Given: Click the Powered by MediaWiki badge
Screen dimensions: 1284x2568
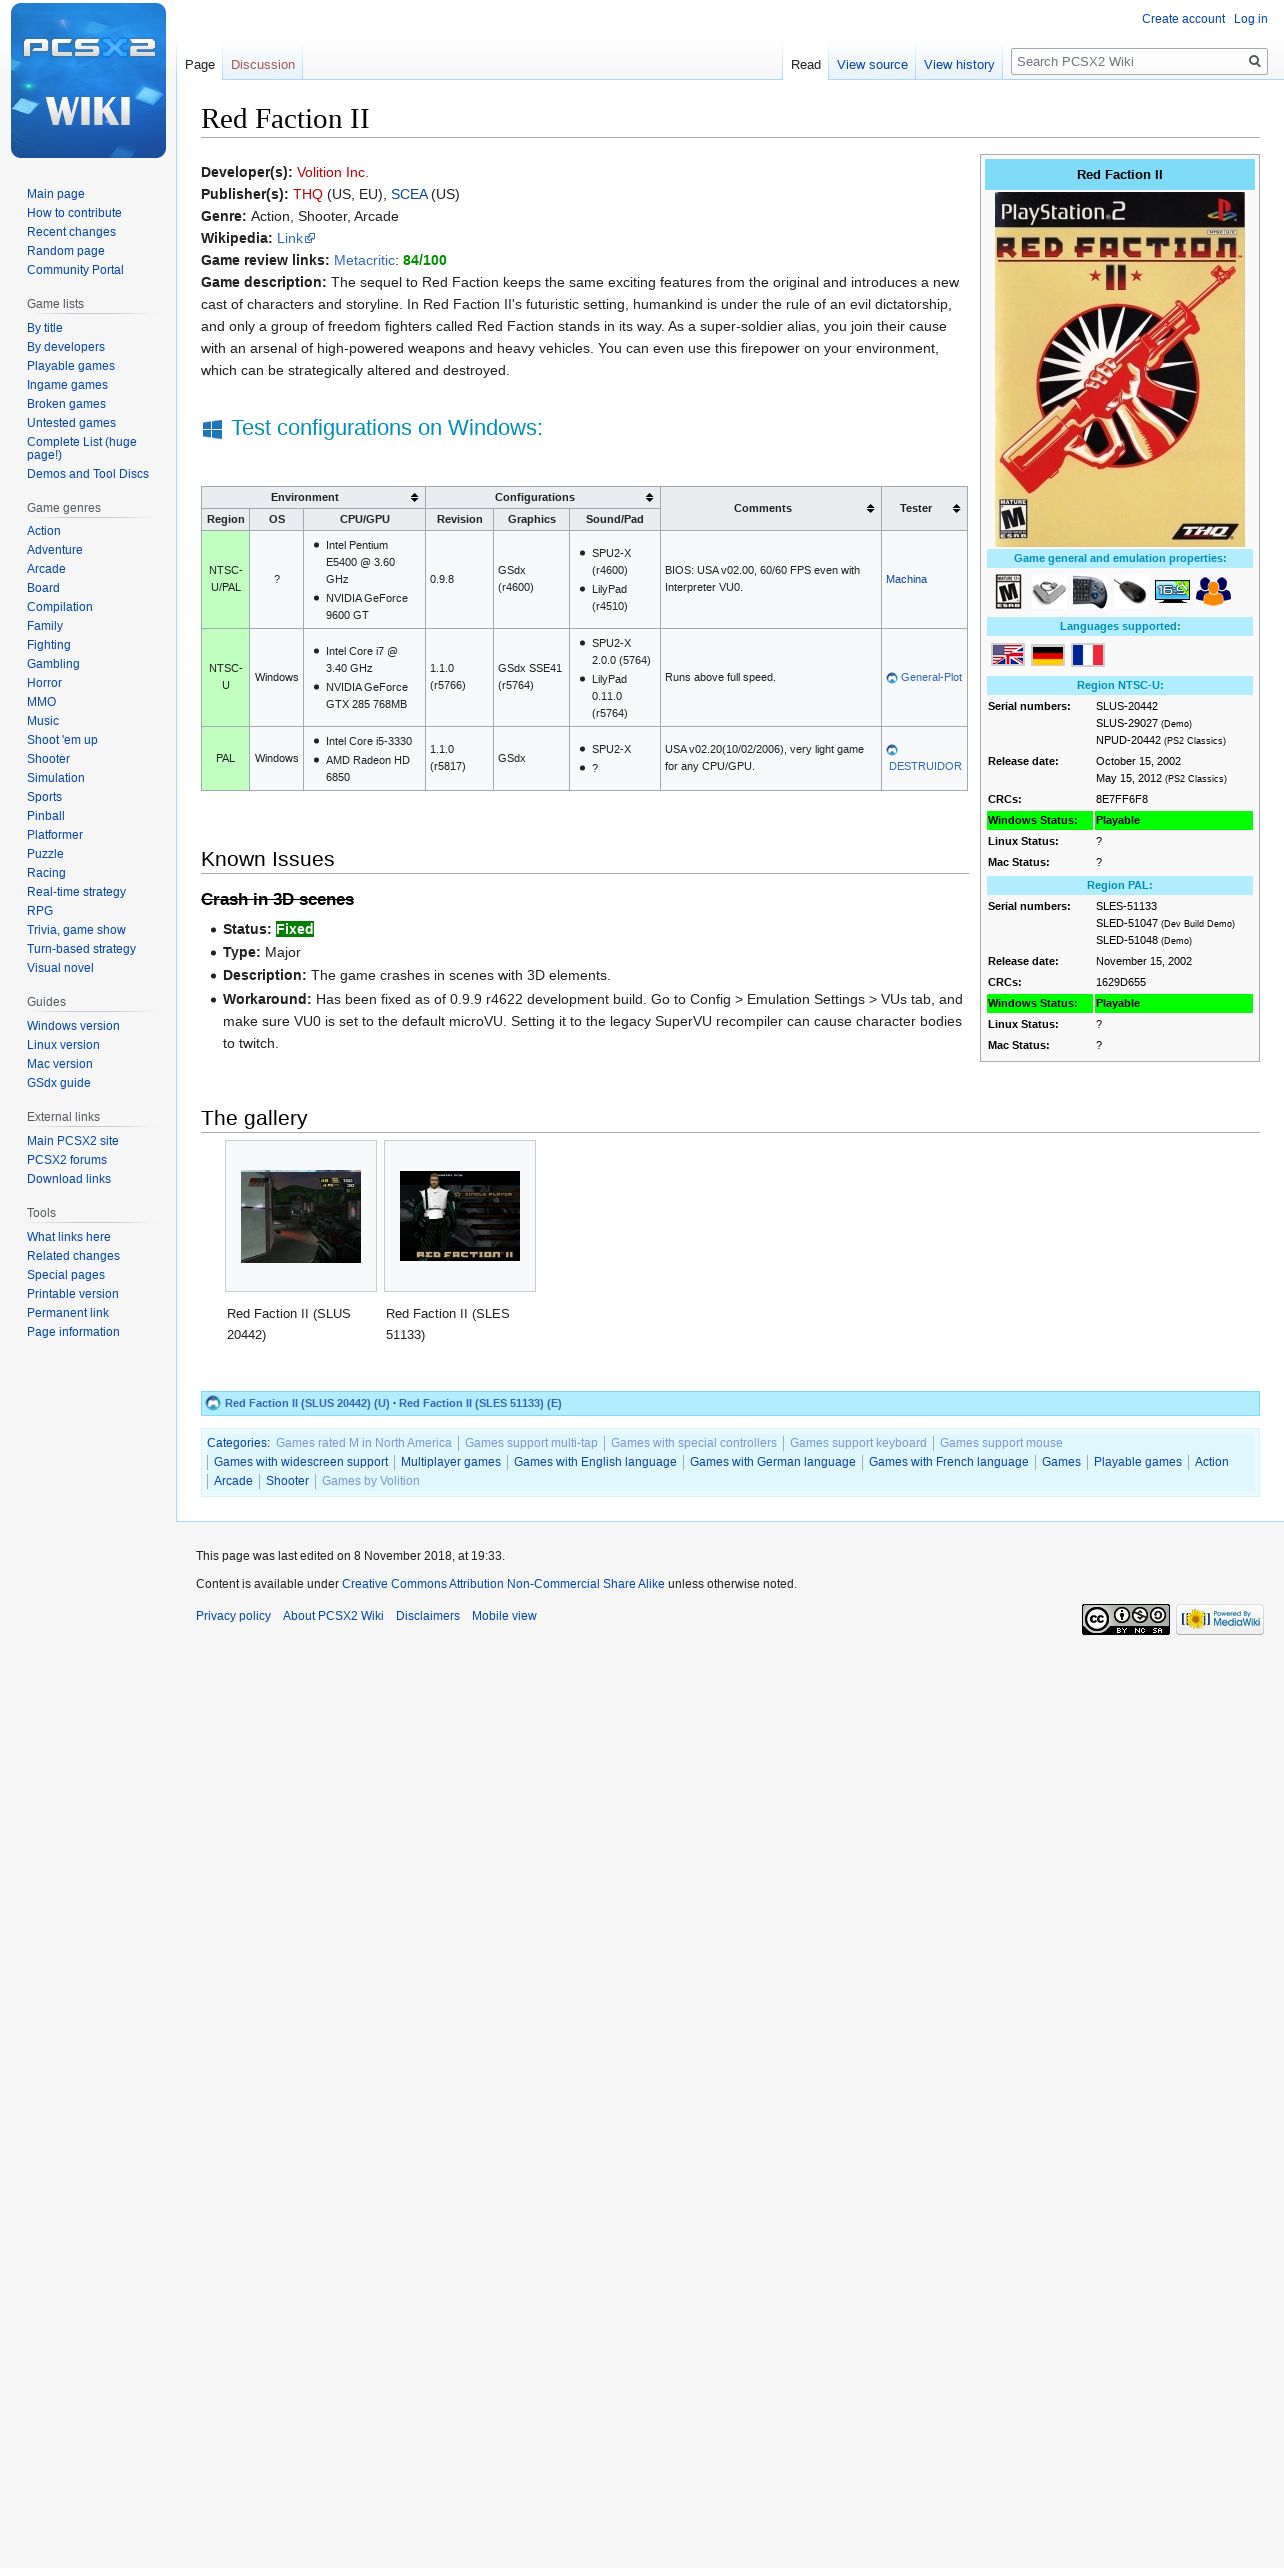Looking at the screenshot, I should click(x=1219, y=1619).
